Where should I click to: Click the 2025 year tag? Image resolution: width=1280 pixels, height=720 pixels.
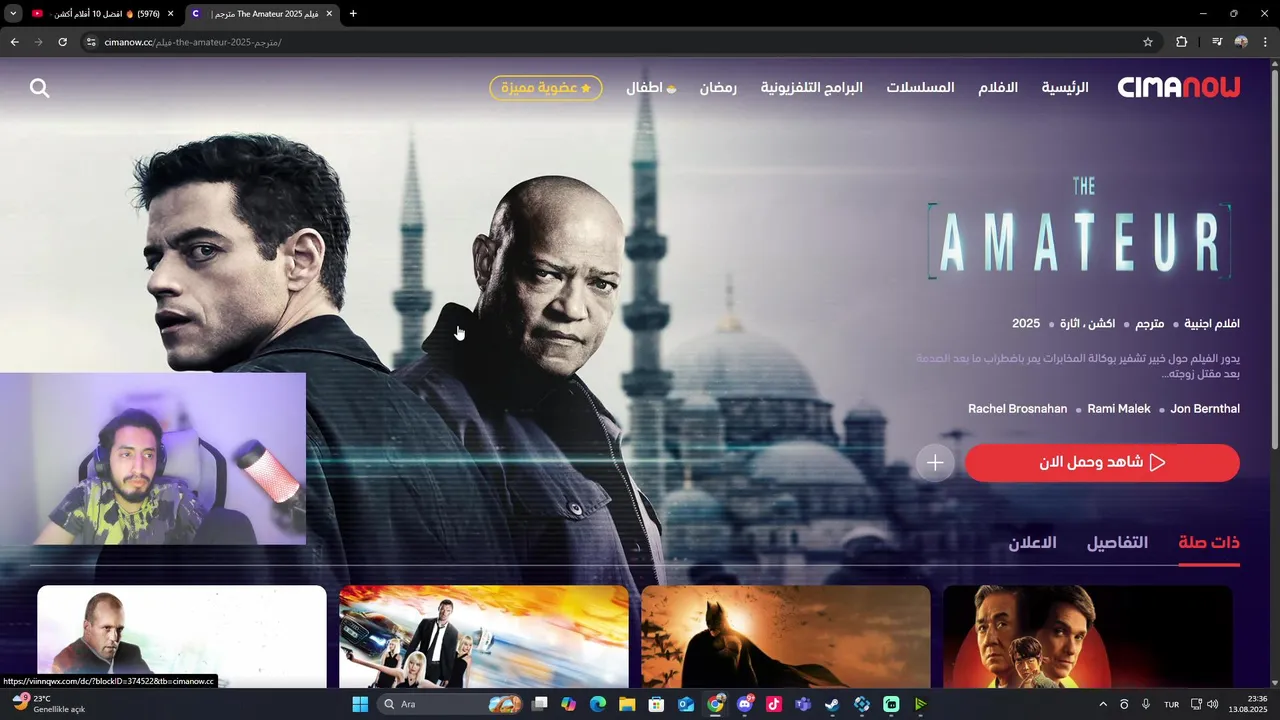pos(1026,324)
